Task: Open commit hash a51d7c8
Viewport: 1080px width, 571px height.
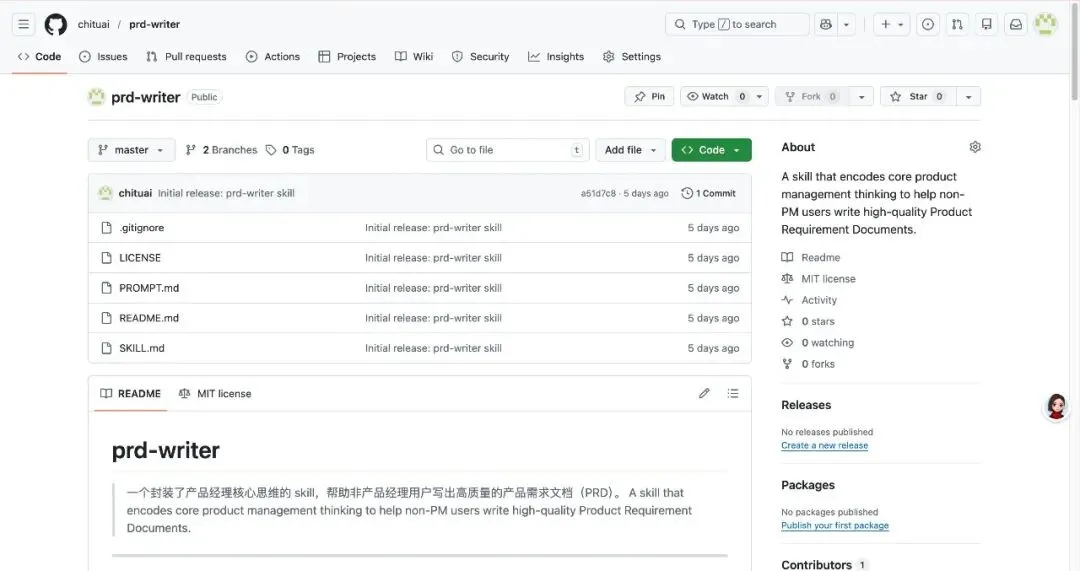Action: pos(598,194)
